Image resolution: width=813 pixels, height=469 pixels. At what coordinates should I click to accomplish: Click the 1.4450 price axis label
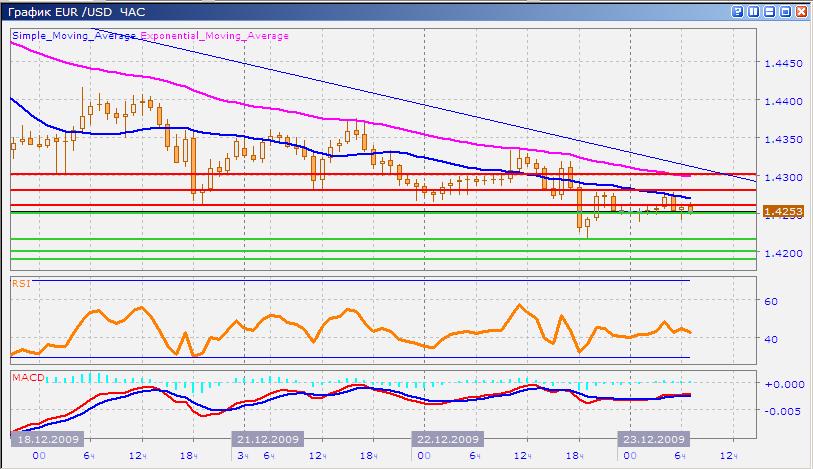tap(783, 63)
